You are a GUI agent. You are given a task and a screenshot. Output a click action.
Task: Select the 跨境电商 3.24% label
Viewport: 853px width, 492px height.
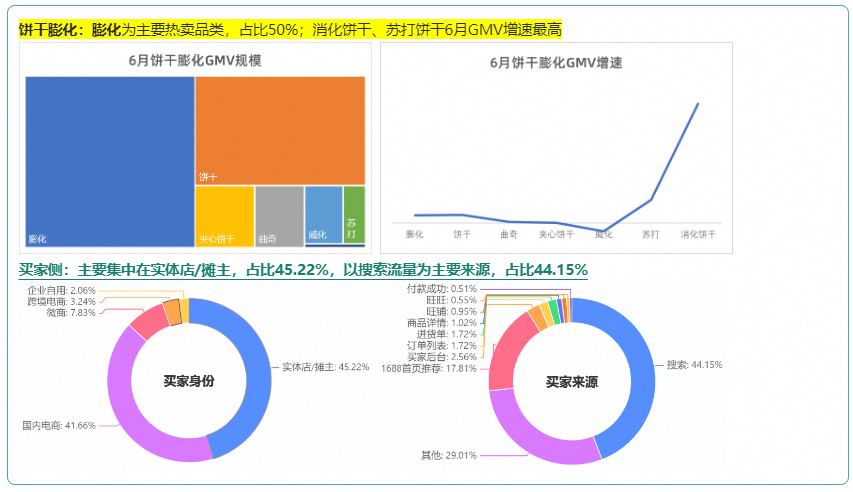coord(61,301)
